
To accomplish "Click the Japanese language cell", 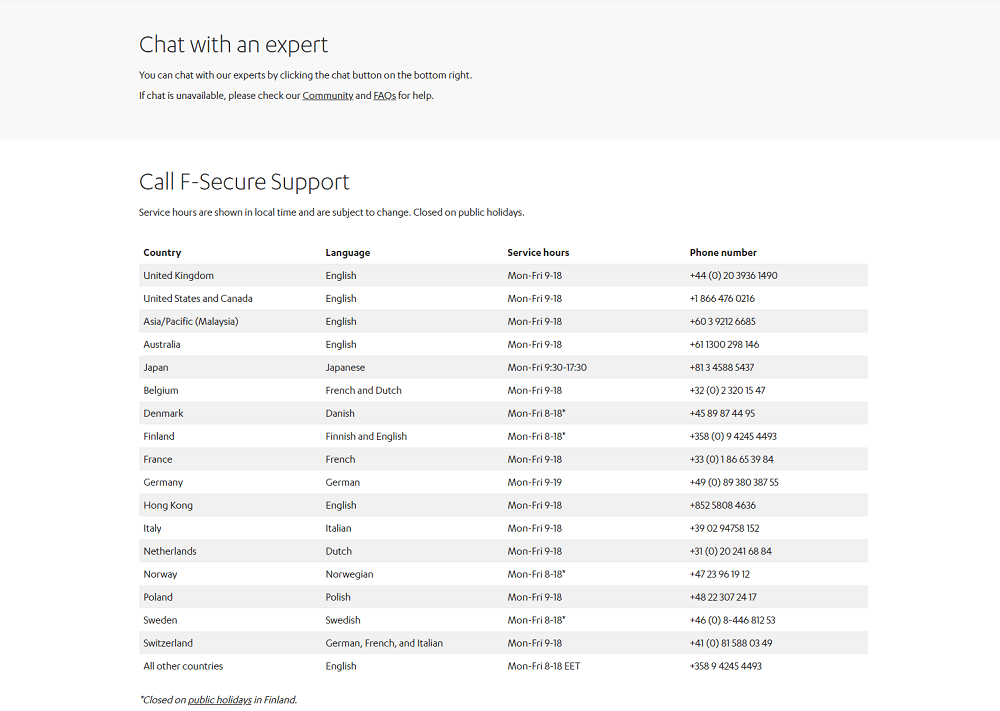I will point(345,367).
